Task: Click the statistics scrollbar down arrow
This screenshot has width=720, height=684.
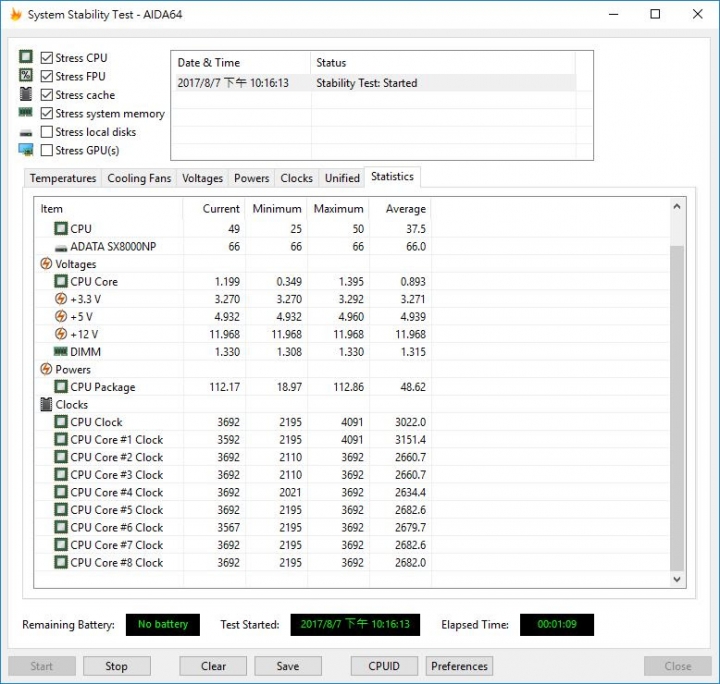Action: point(677,579)
